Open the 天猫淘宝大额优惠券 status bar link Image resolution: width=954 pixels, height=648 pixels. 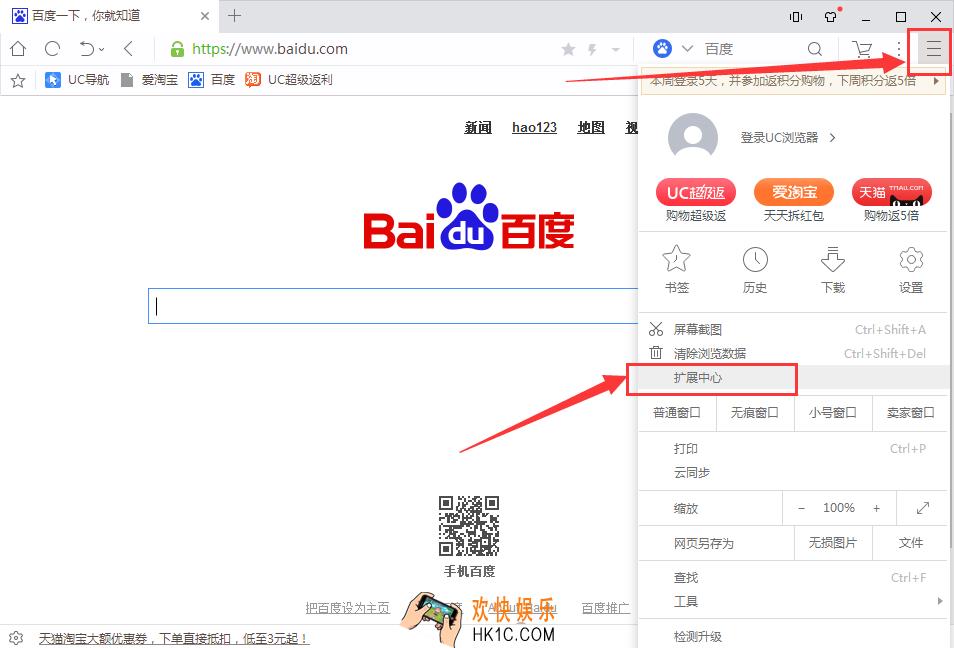174,638
